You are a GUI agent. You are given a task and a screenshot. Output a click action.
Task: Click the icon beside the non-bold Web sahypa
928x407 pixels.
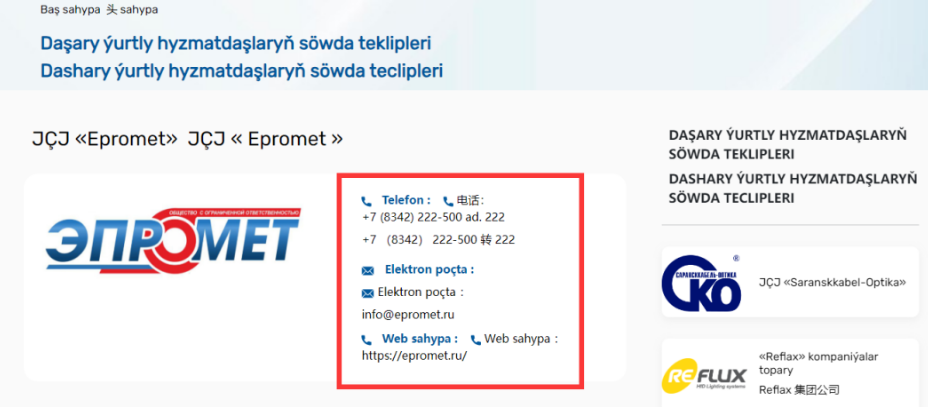(x=475, y=340)
